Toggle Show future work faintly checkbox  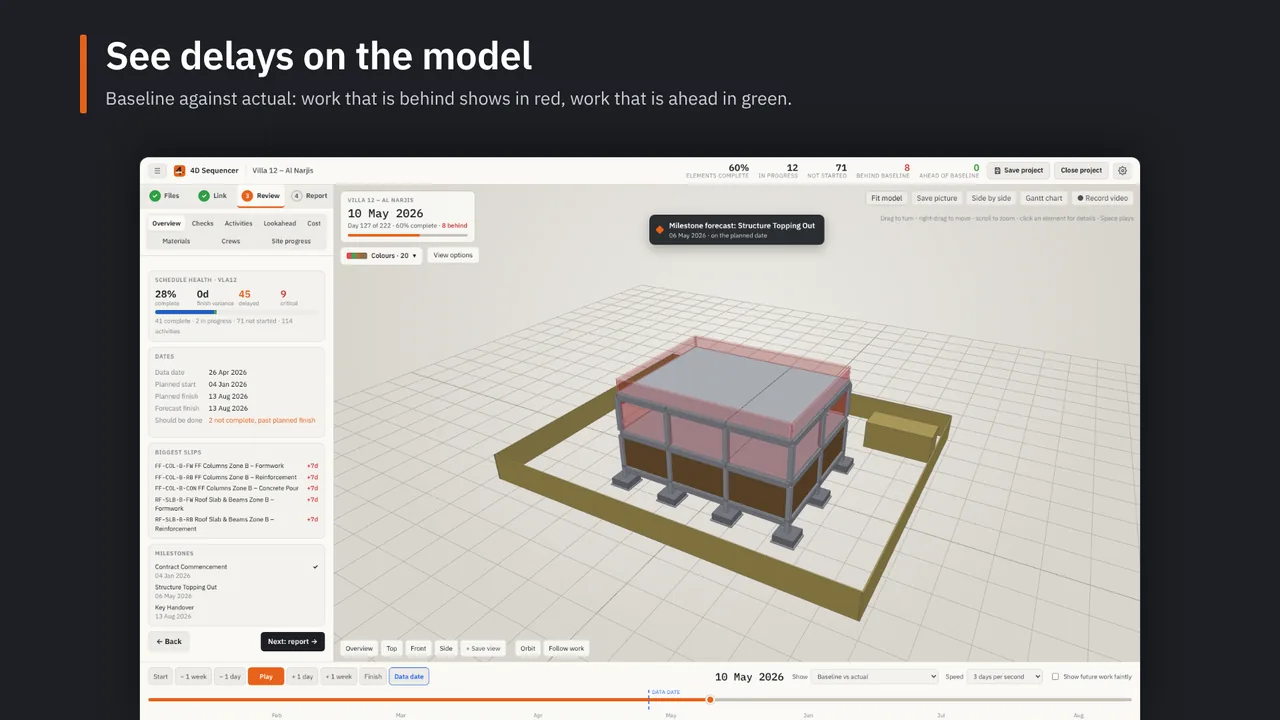click(x=1055, y=677)
